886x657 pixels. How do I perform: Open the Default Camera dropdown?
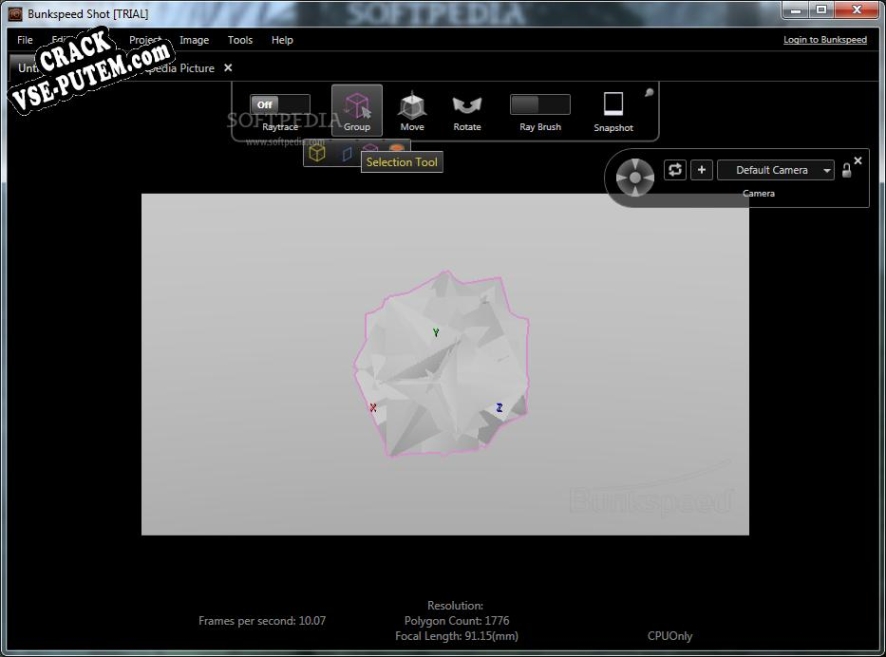point(776,170)
